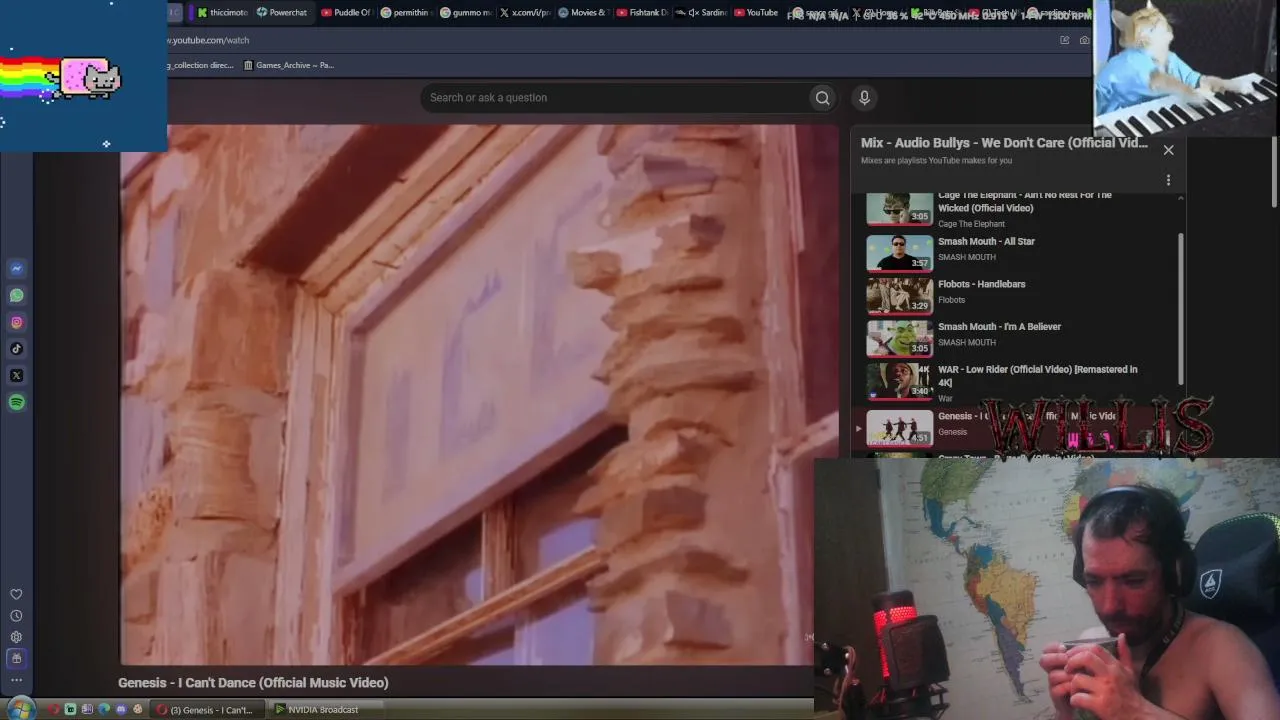Switch to the Fishtank browser tab
The width and height of the screenshot is (1280, 720).
pos(642,13)
